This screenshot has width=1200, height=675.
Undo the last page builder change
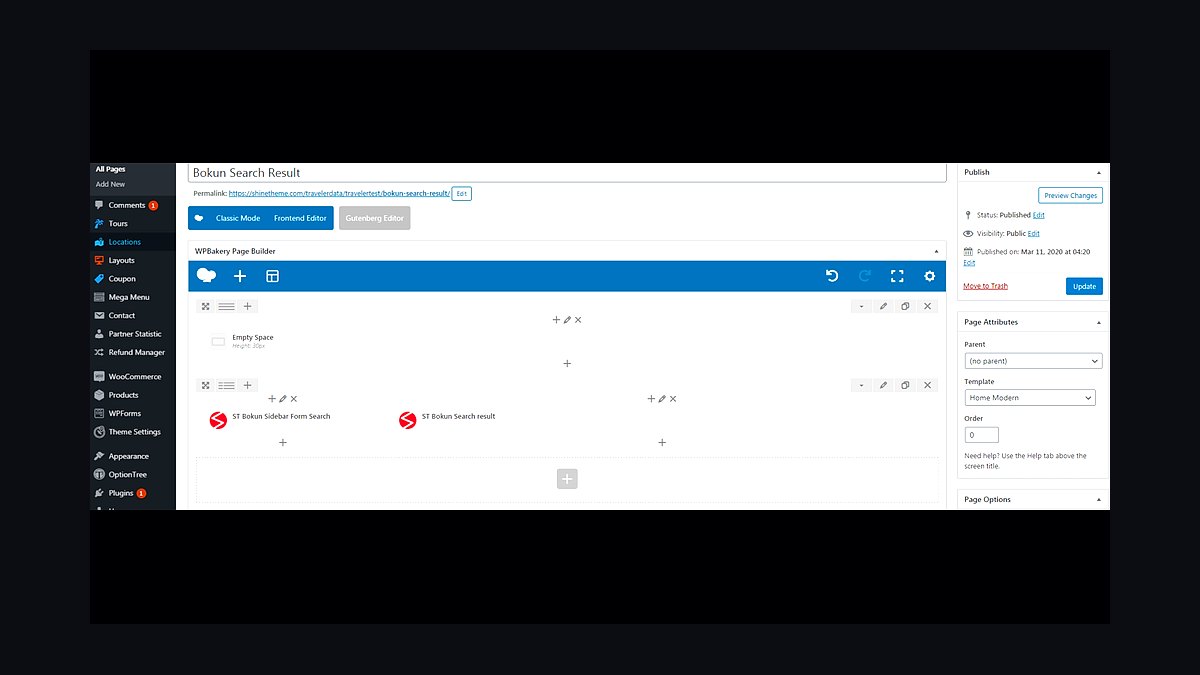831,276
